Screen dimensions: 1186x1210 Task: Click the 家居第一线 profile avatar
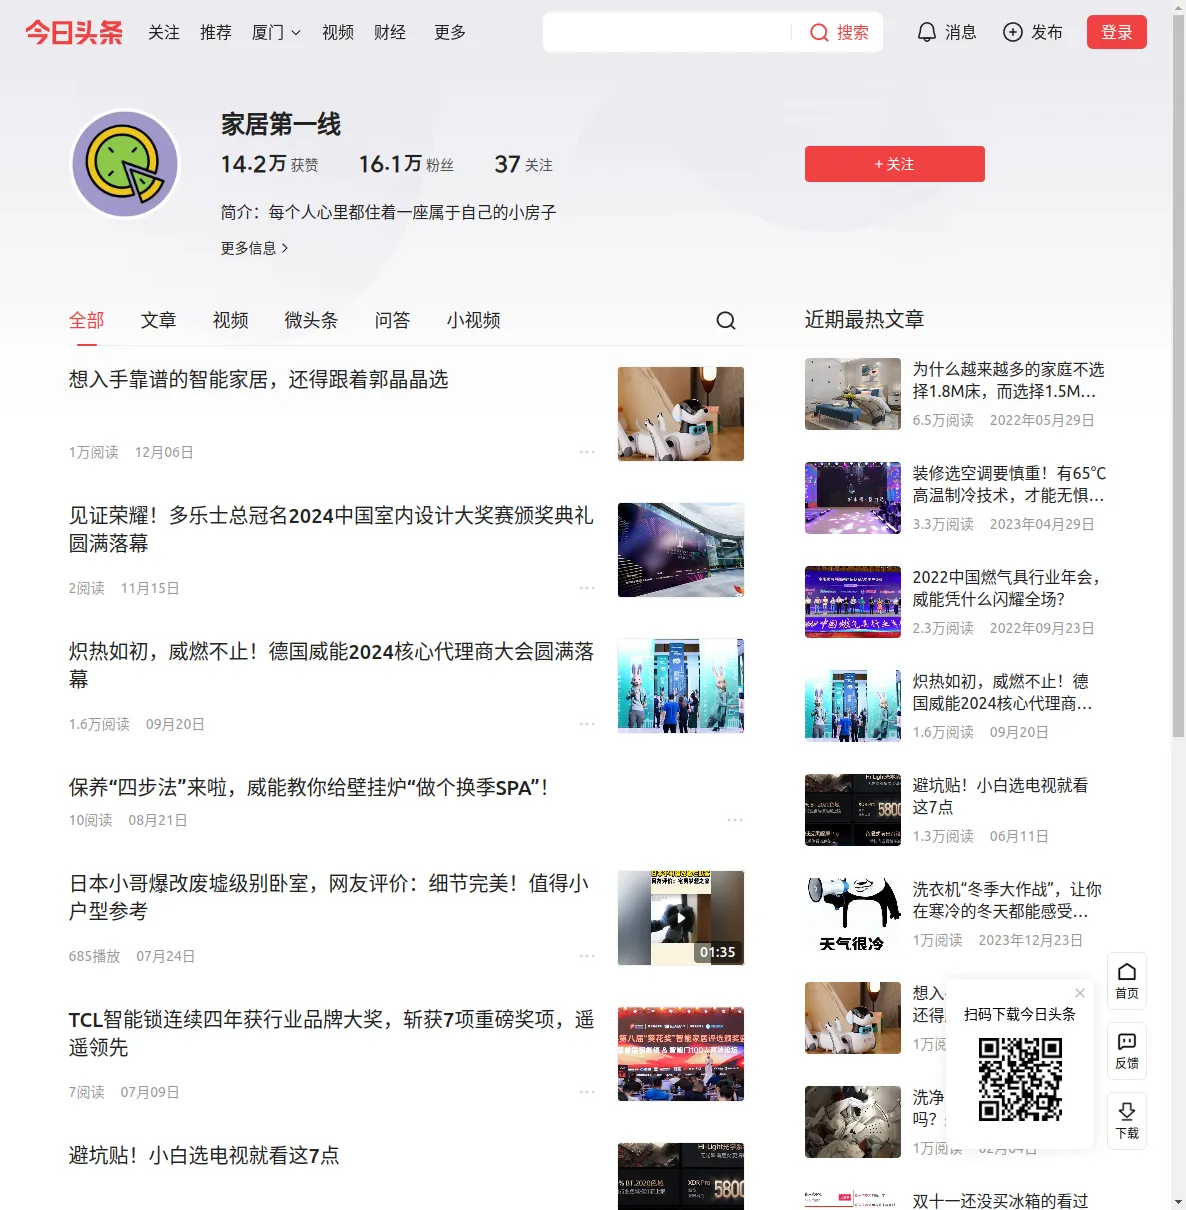(125, 164)
